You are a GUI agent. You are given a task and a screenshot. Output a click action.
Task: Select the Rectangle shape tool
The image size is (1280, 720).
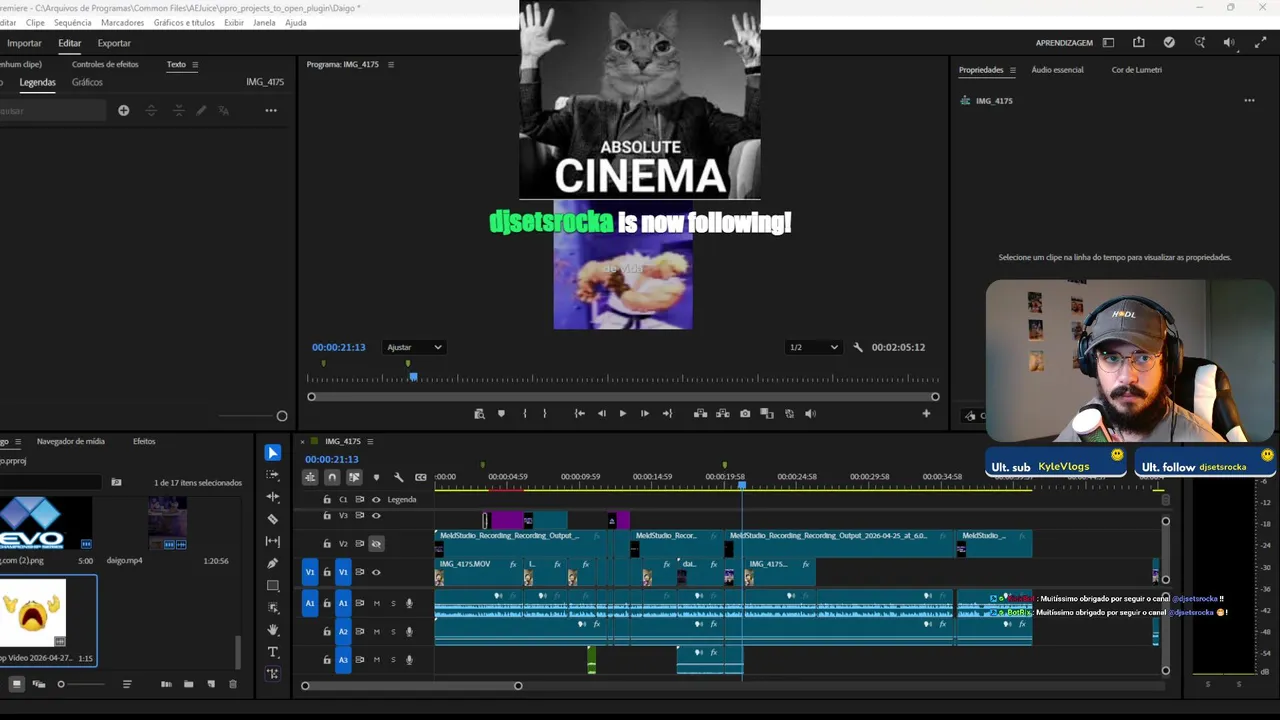click(x=273, y=586)
